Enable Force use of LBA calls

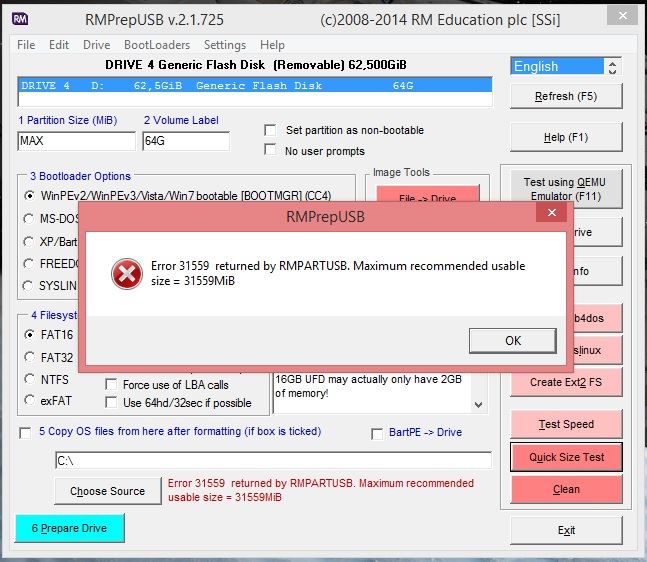pos(111,385)
